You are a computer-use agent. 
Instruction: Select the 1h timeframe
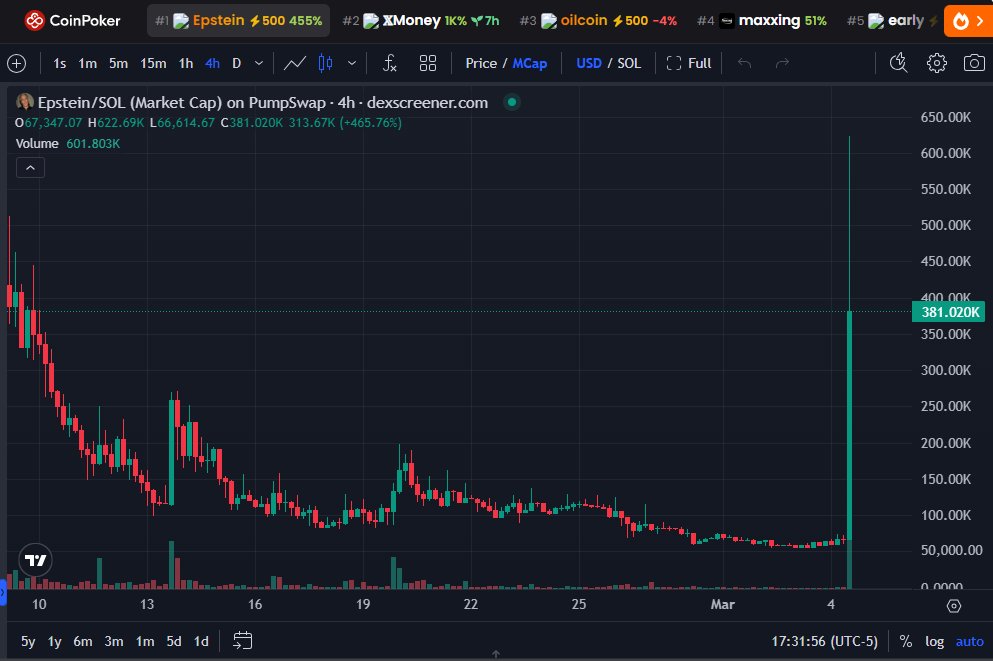(x=186, y=63)
